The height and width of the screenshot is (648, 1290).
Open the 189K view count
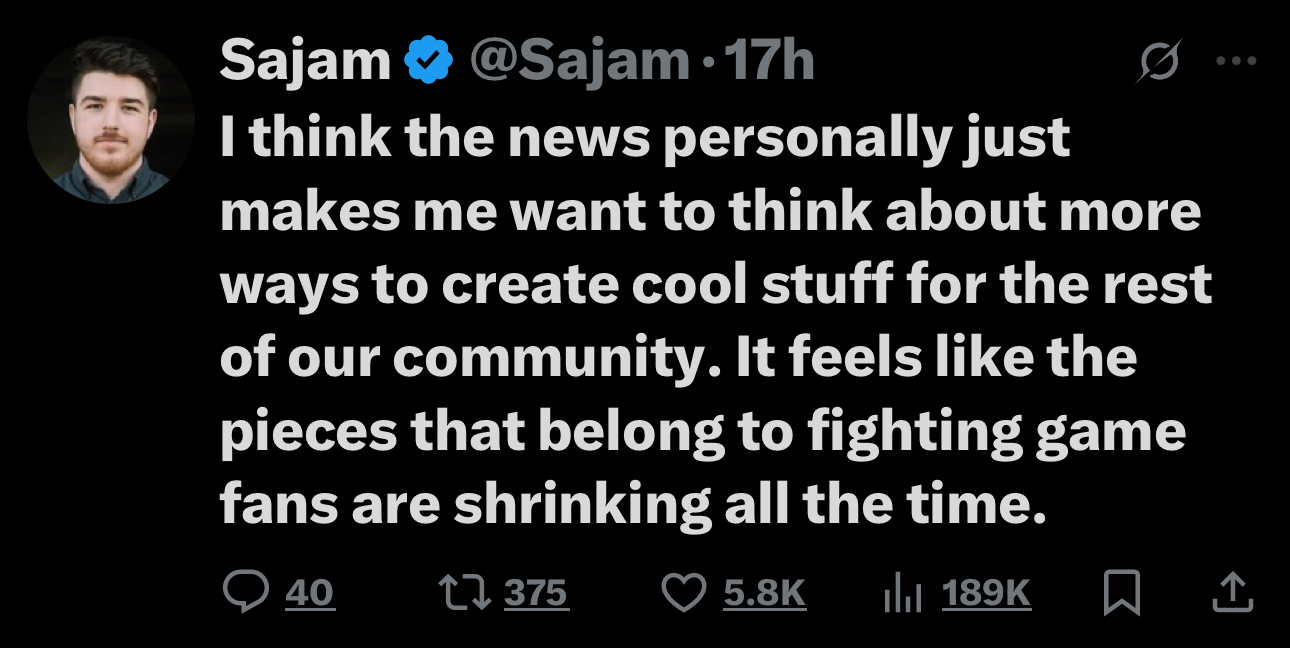coord(986,594)
